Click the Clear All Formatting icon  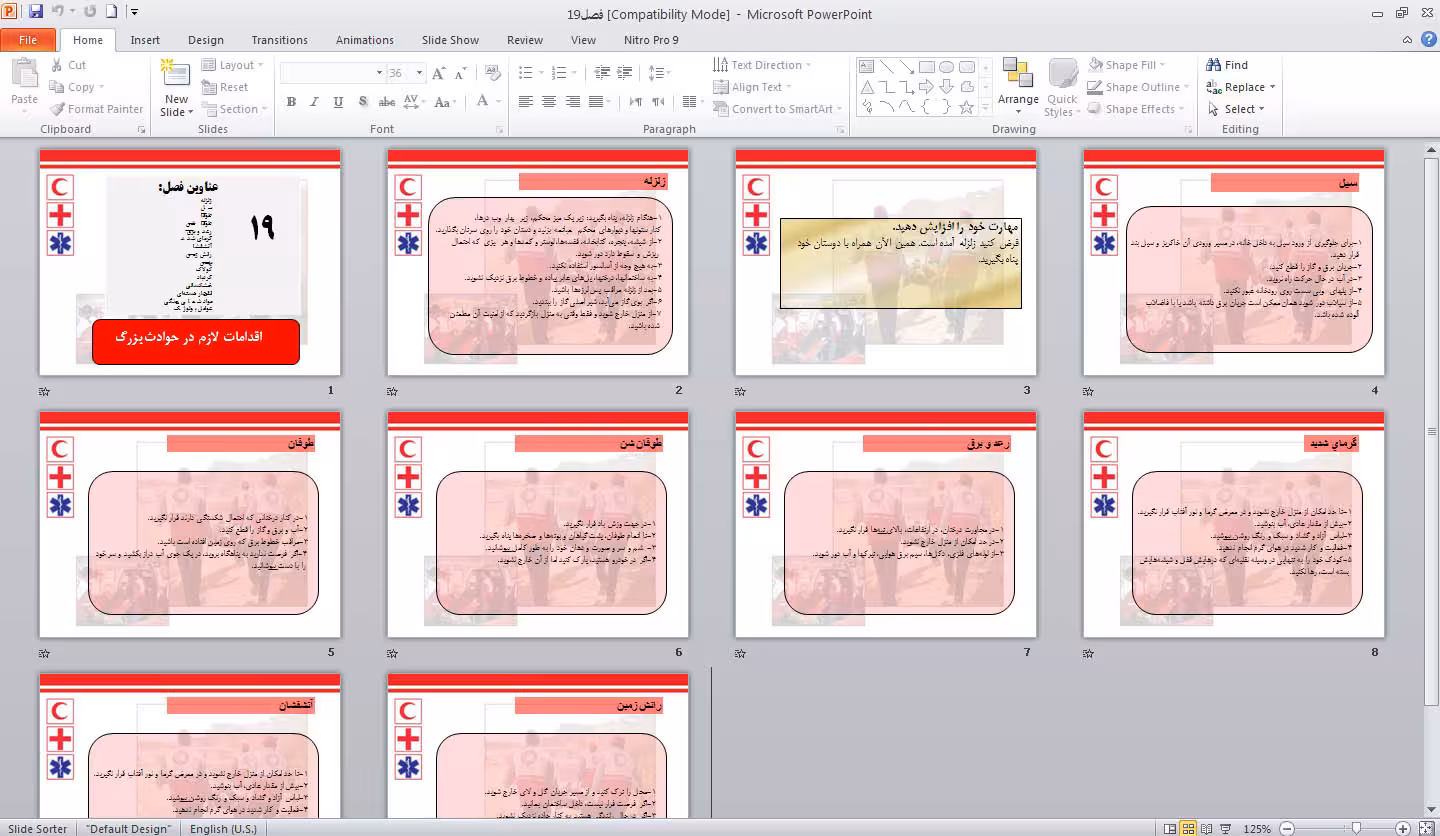(x=492, y=73)
